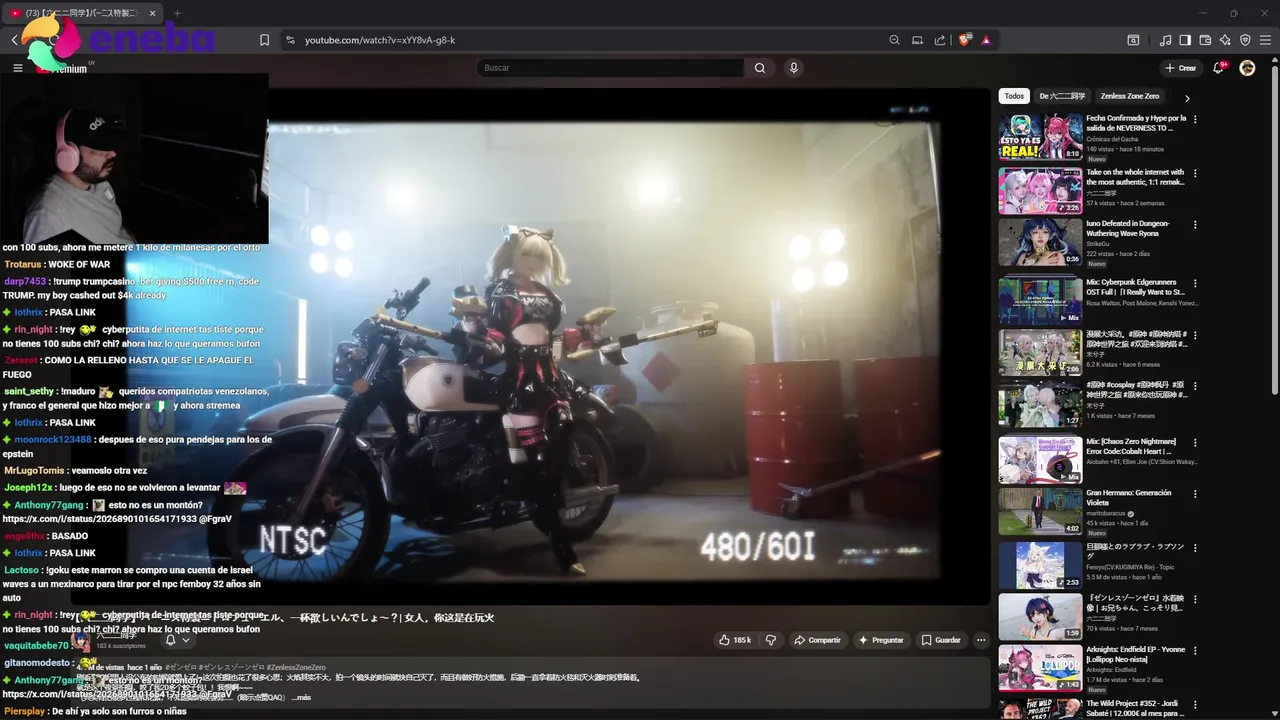Like the video with 185 k likes
This screenshot has height=720, width=1280.
pos(735,640)
